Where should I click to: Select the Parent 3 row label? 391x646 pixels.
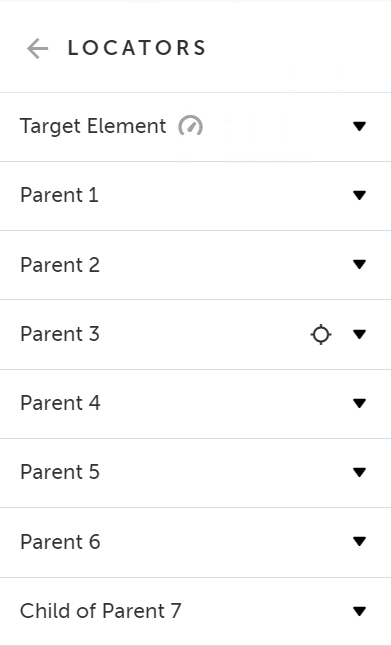click(x=60, y=334)
